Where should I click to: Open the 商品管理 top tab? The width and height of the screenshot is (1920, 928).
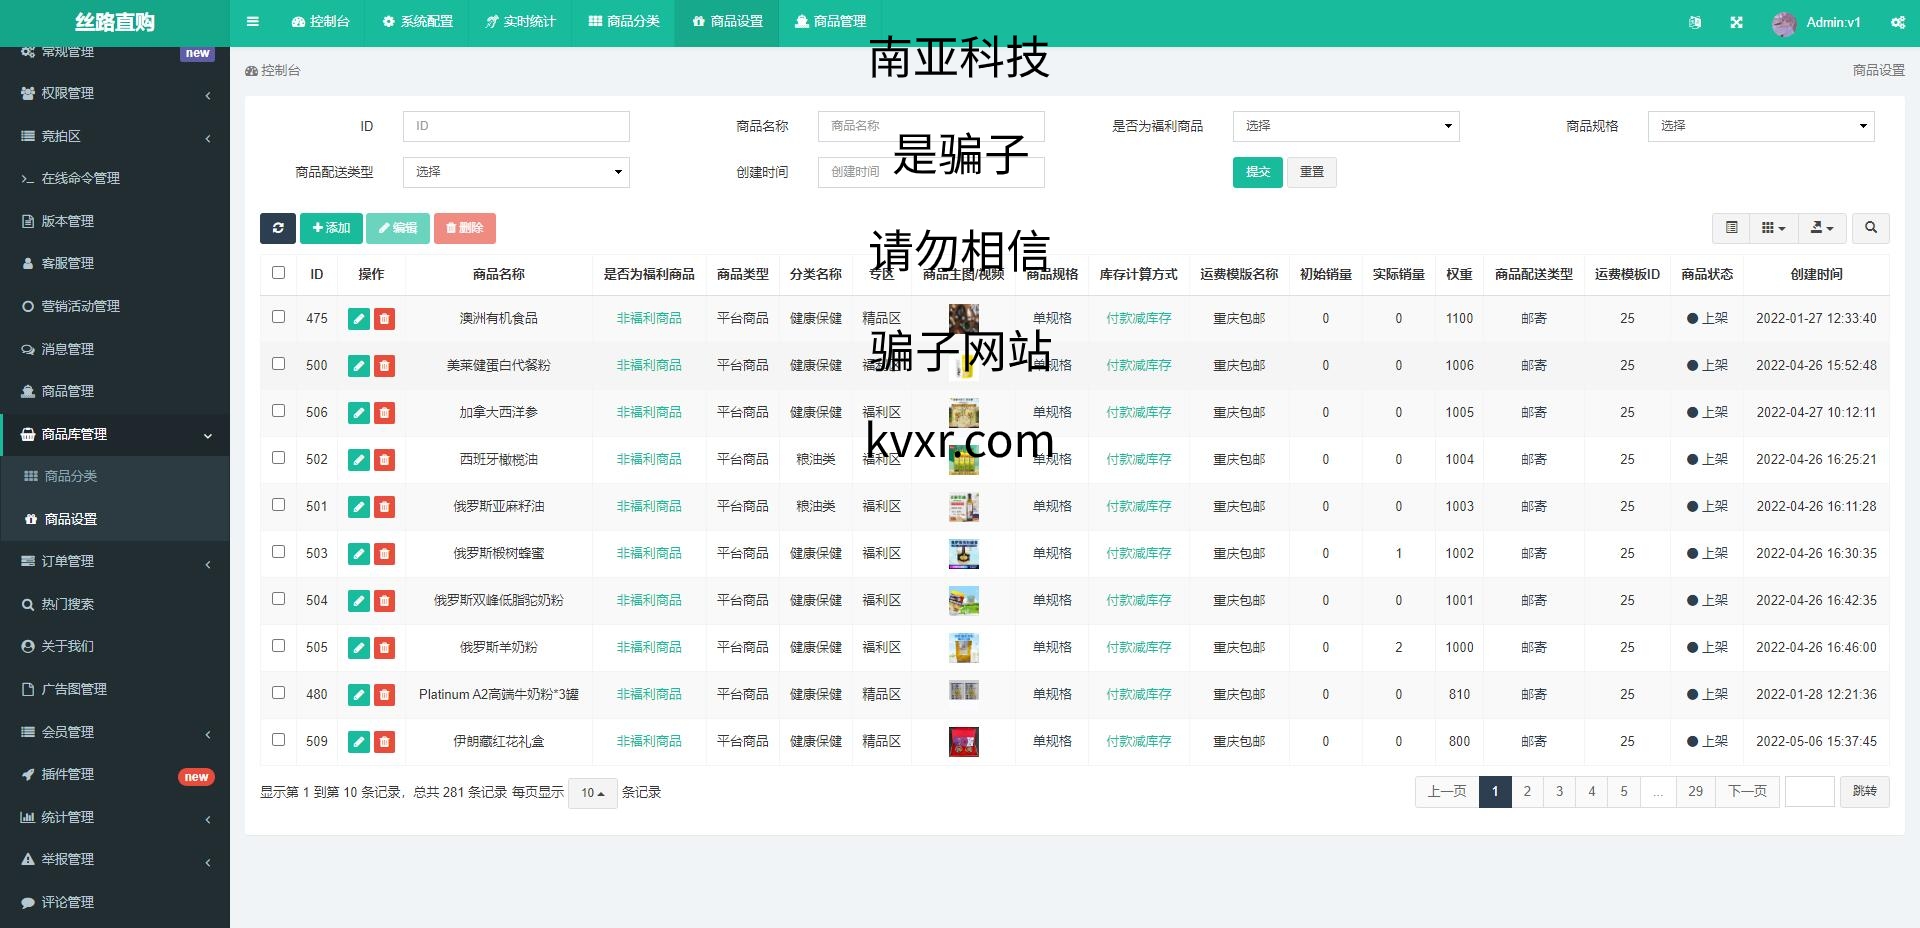coord(830,21)
